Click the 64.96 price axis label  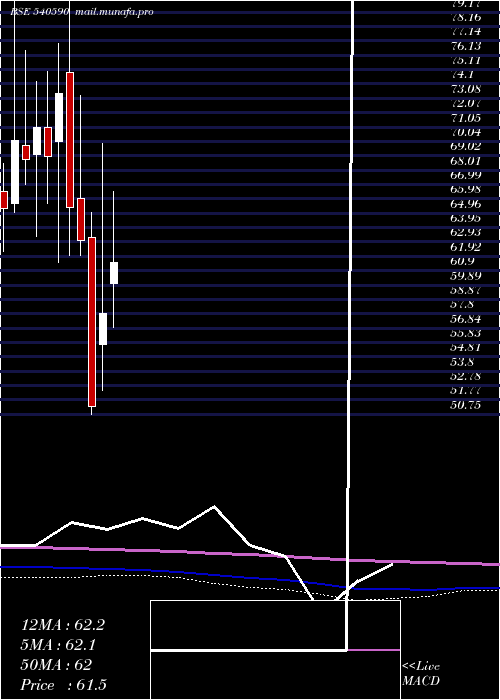466,204
